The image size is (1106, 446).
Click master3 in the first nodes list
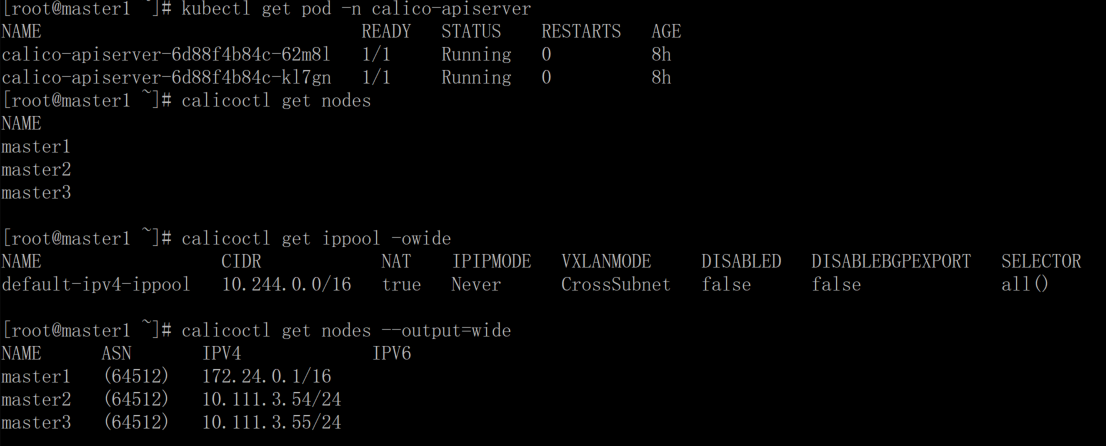point(36,193)
